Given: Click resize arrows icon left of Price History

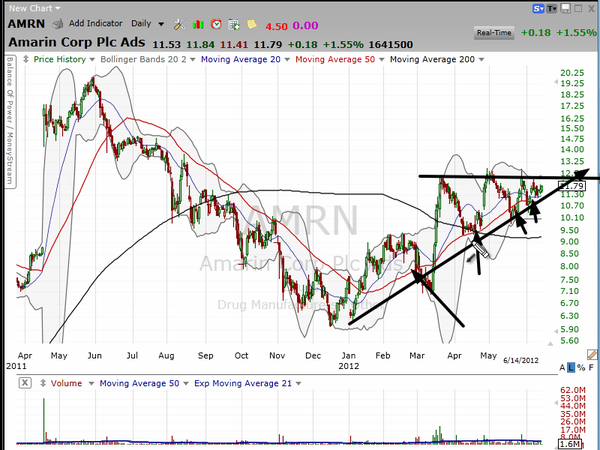Looking at the screenshot, I should point(26,60).
